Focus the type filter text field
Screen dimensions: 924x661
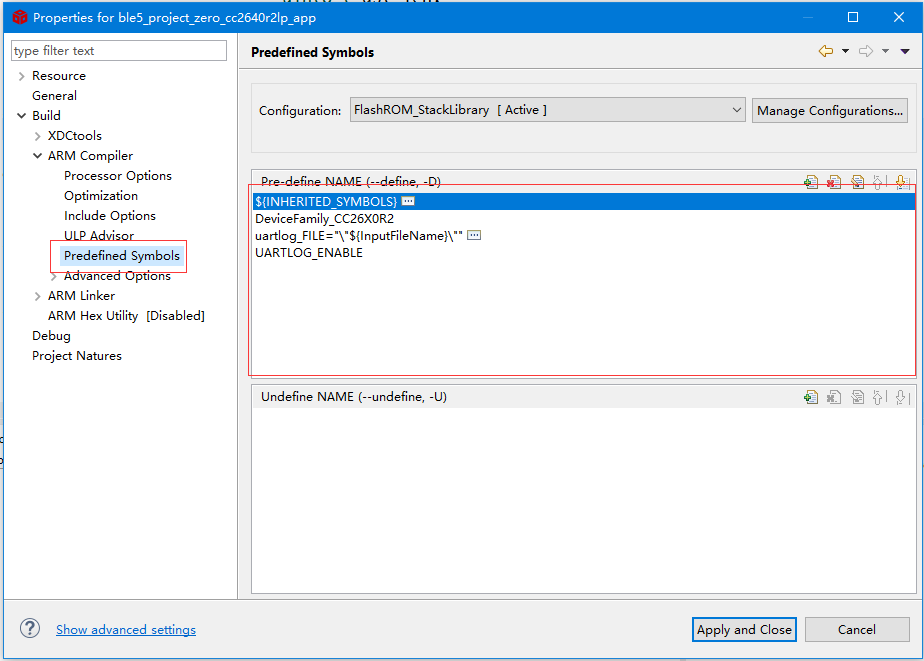click(118, 51)
